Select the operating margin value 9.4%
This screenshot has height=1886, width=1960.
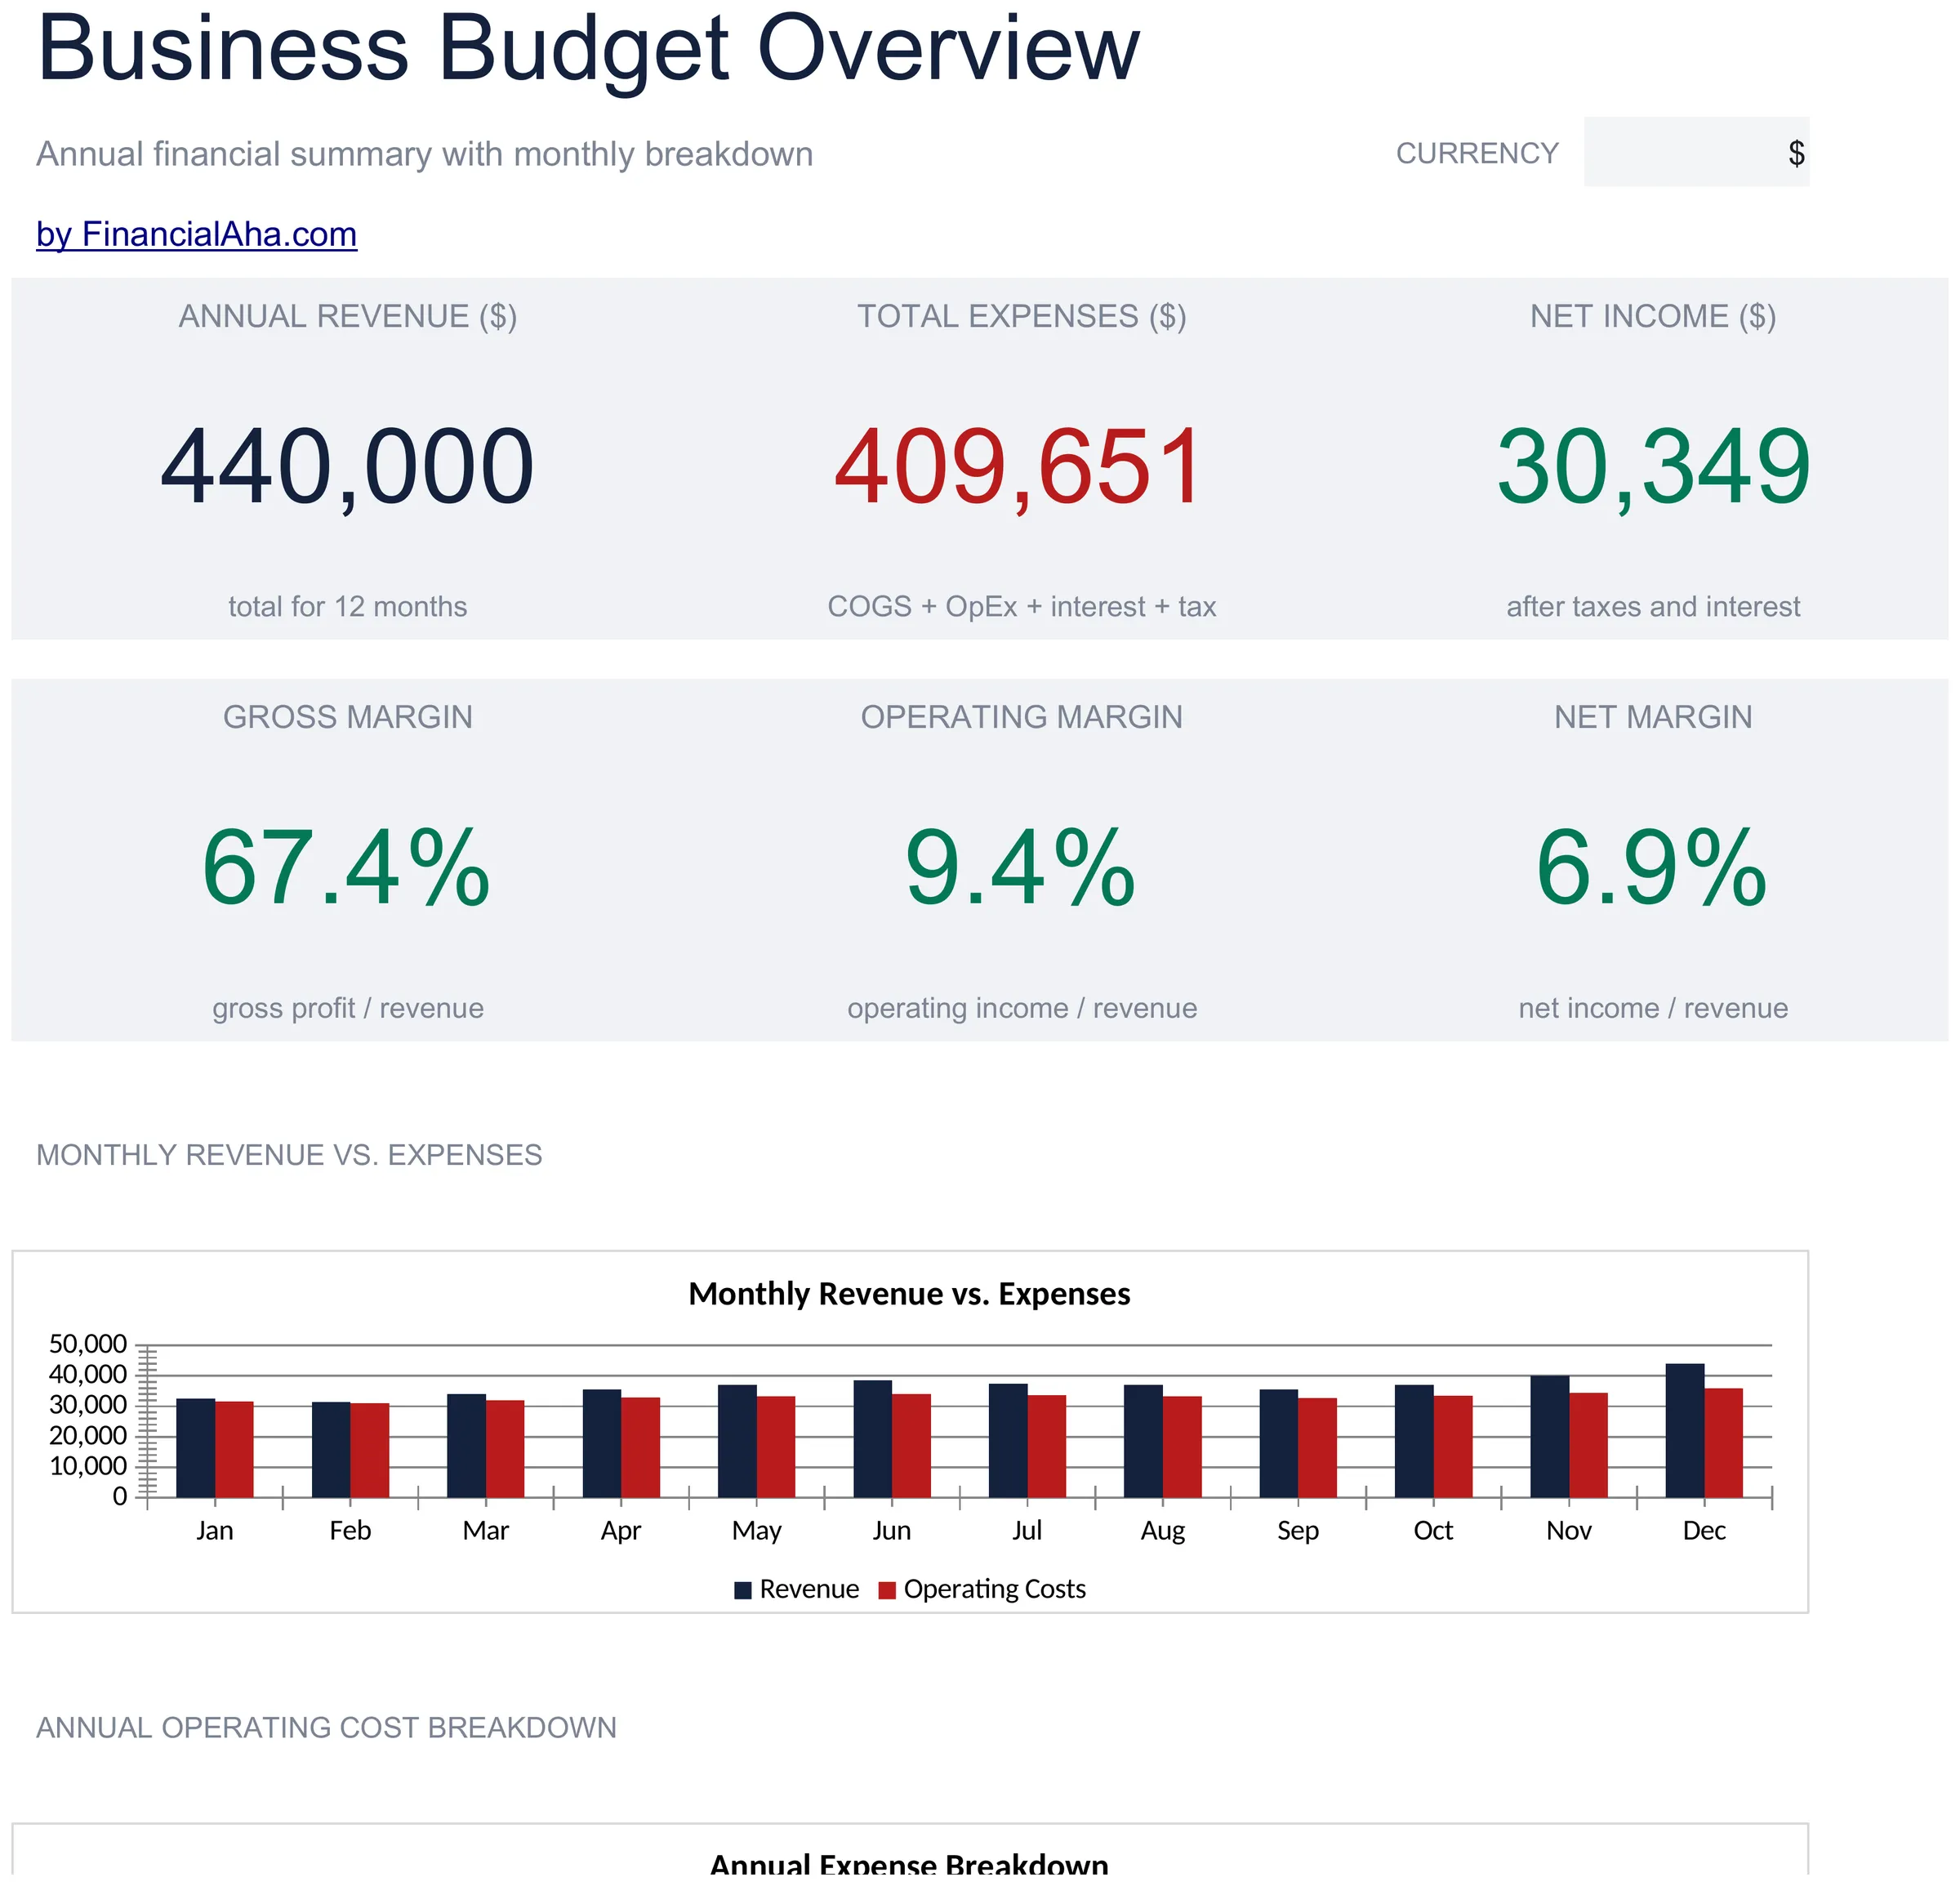[1021, 868]
